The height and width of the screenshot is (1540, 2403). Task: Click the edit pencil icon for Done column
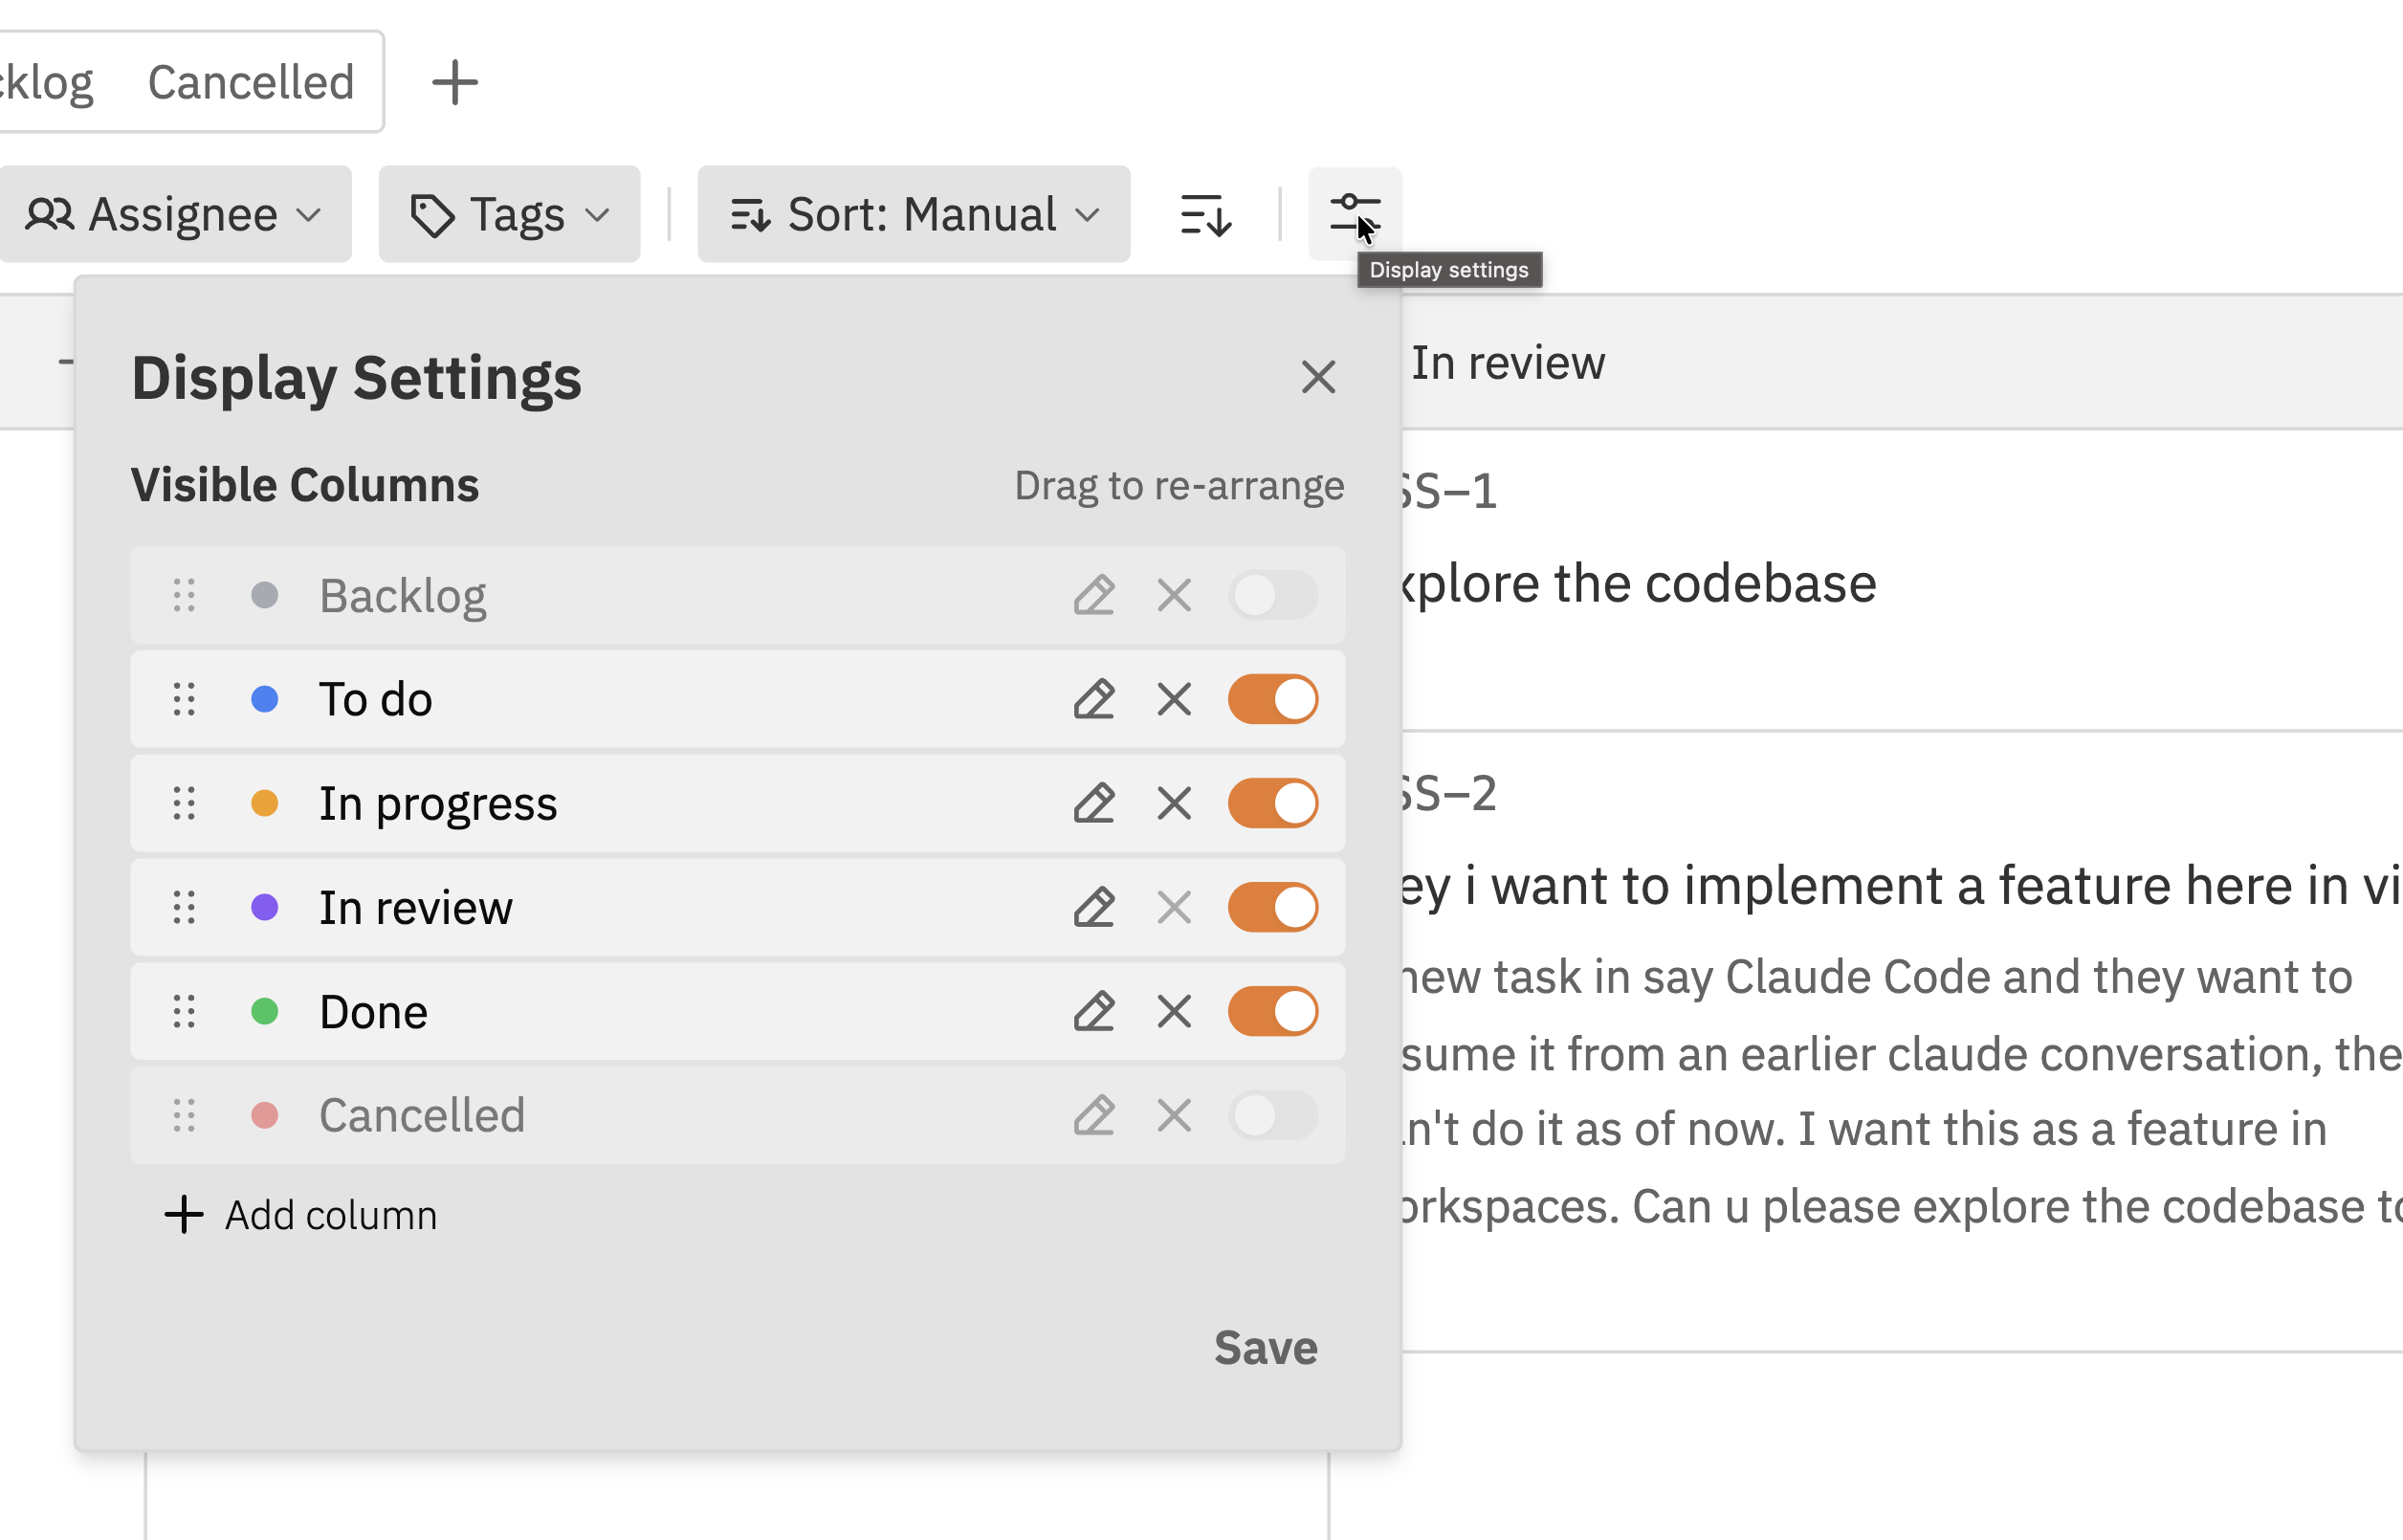pyautogui.click(x=1094, y=1011)
